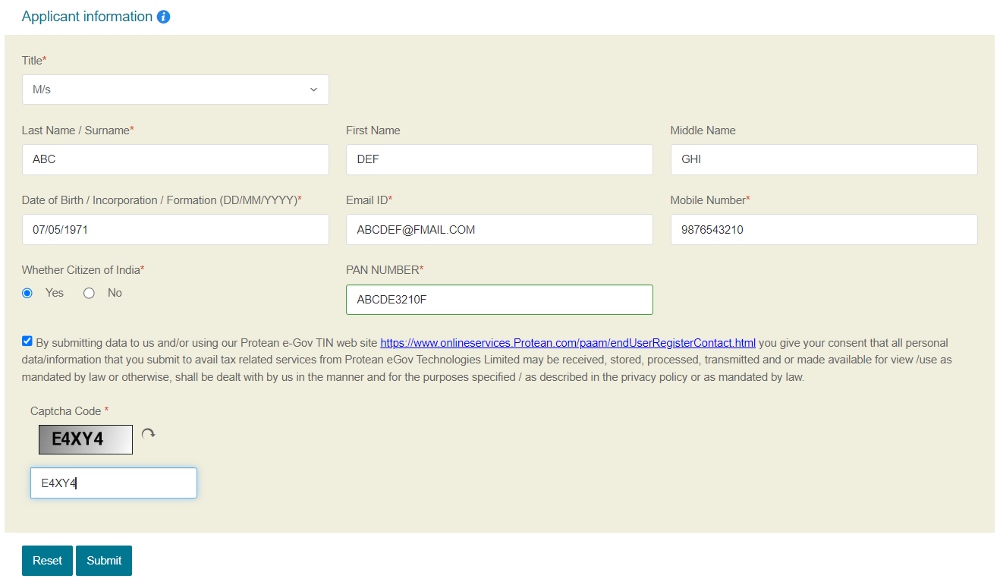
Task: Uncheck the consent agreement checkbox
Action: tap(27, 341)
